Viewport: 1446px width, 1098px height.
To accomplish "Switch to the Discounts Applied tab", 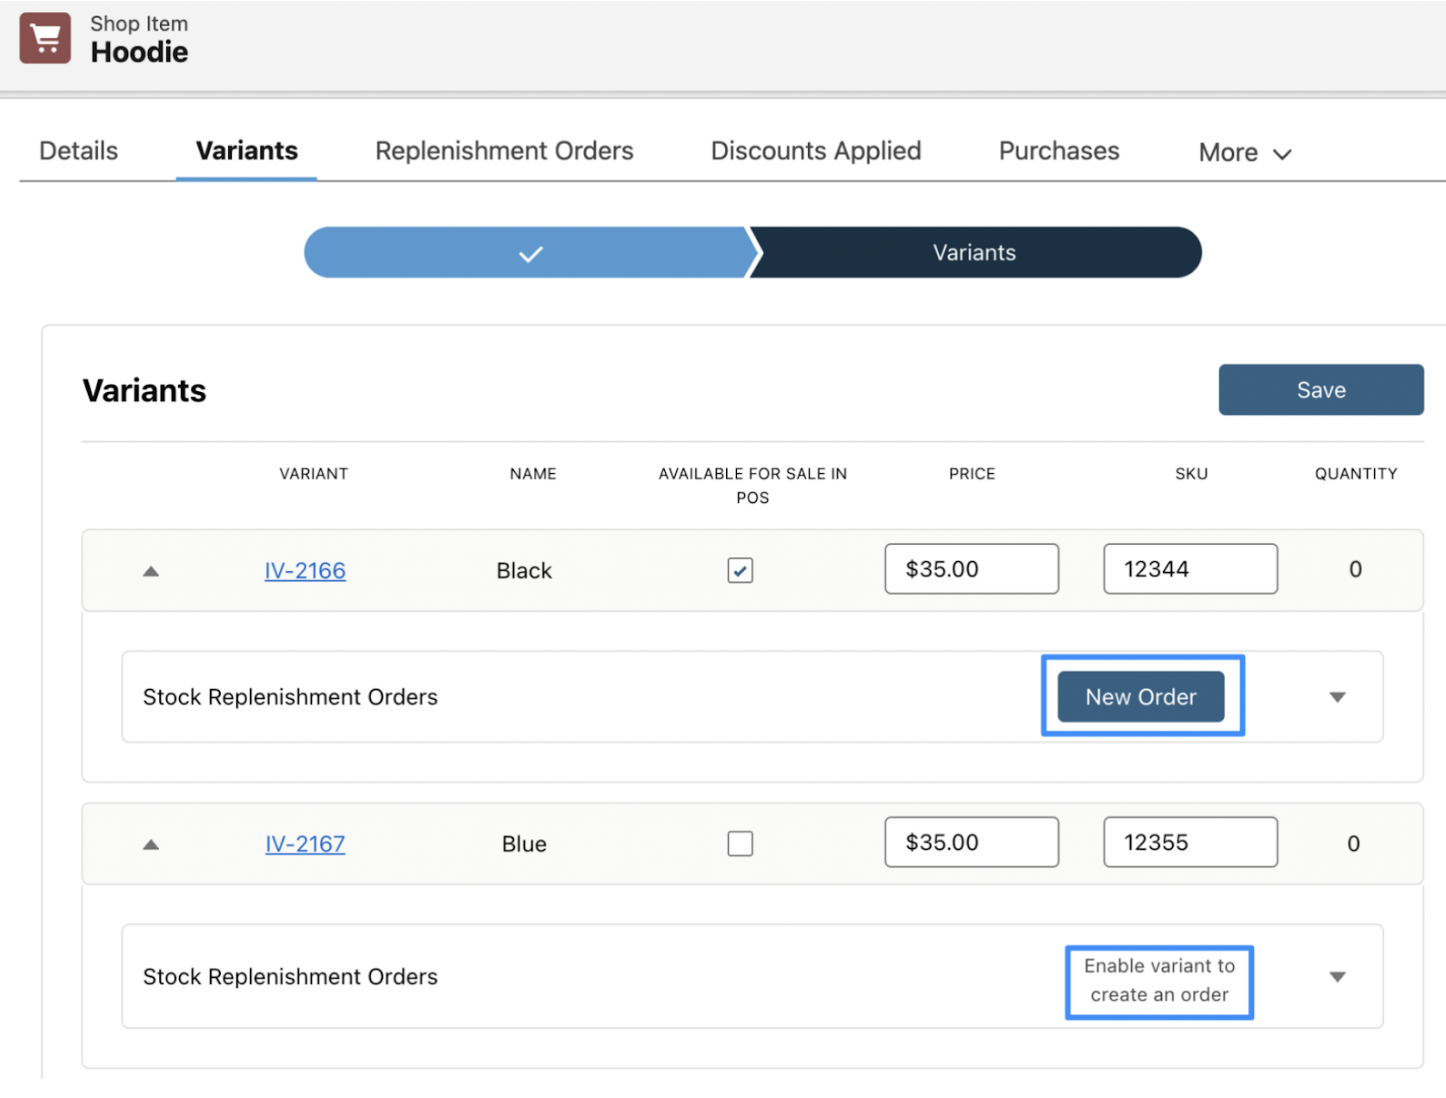I will (x=815, y=150).
